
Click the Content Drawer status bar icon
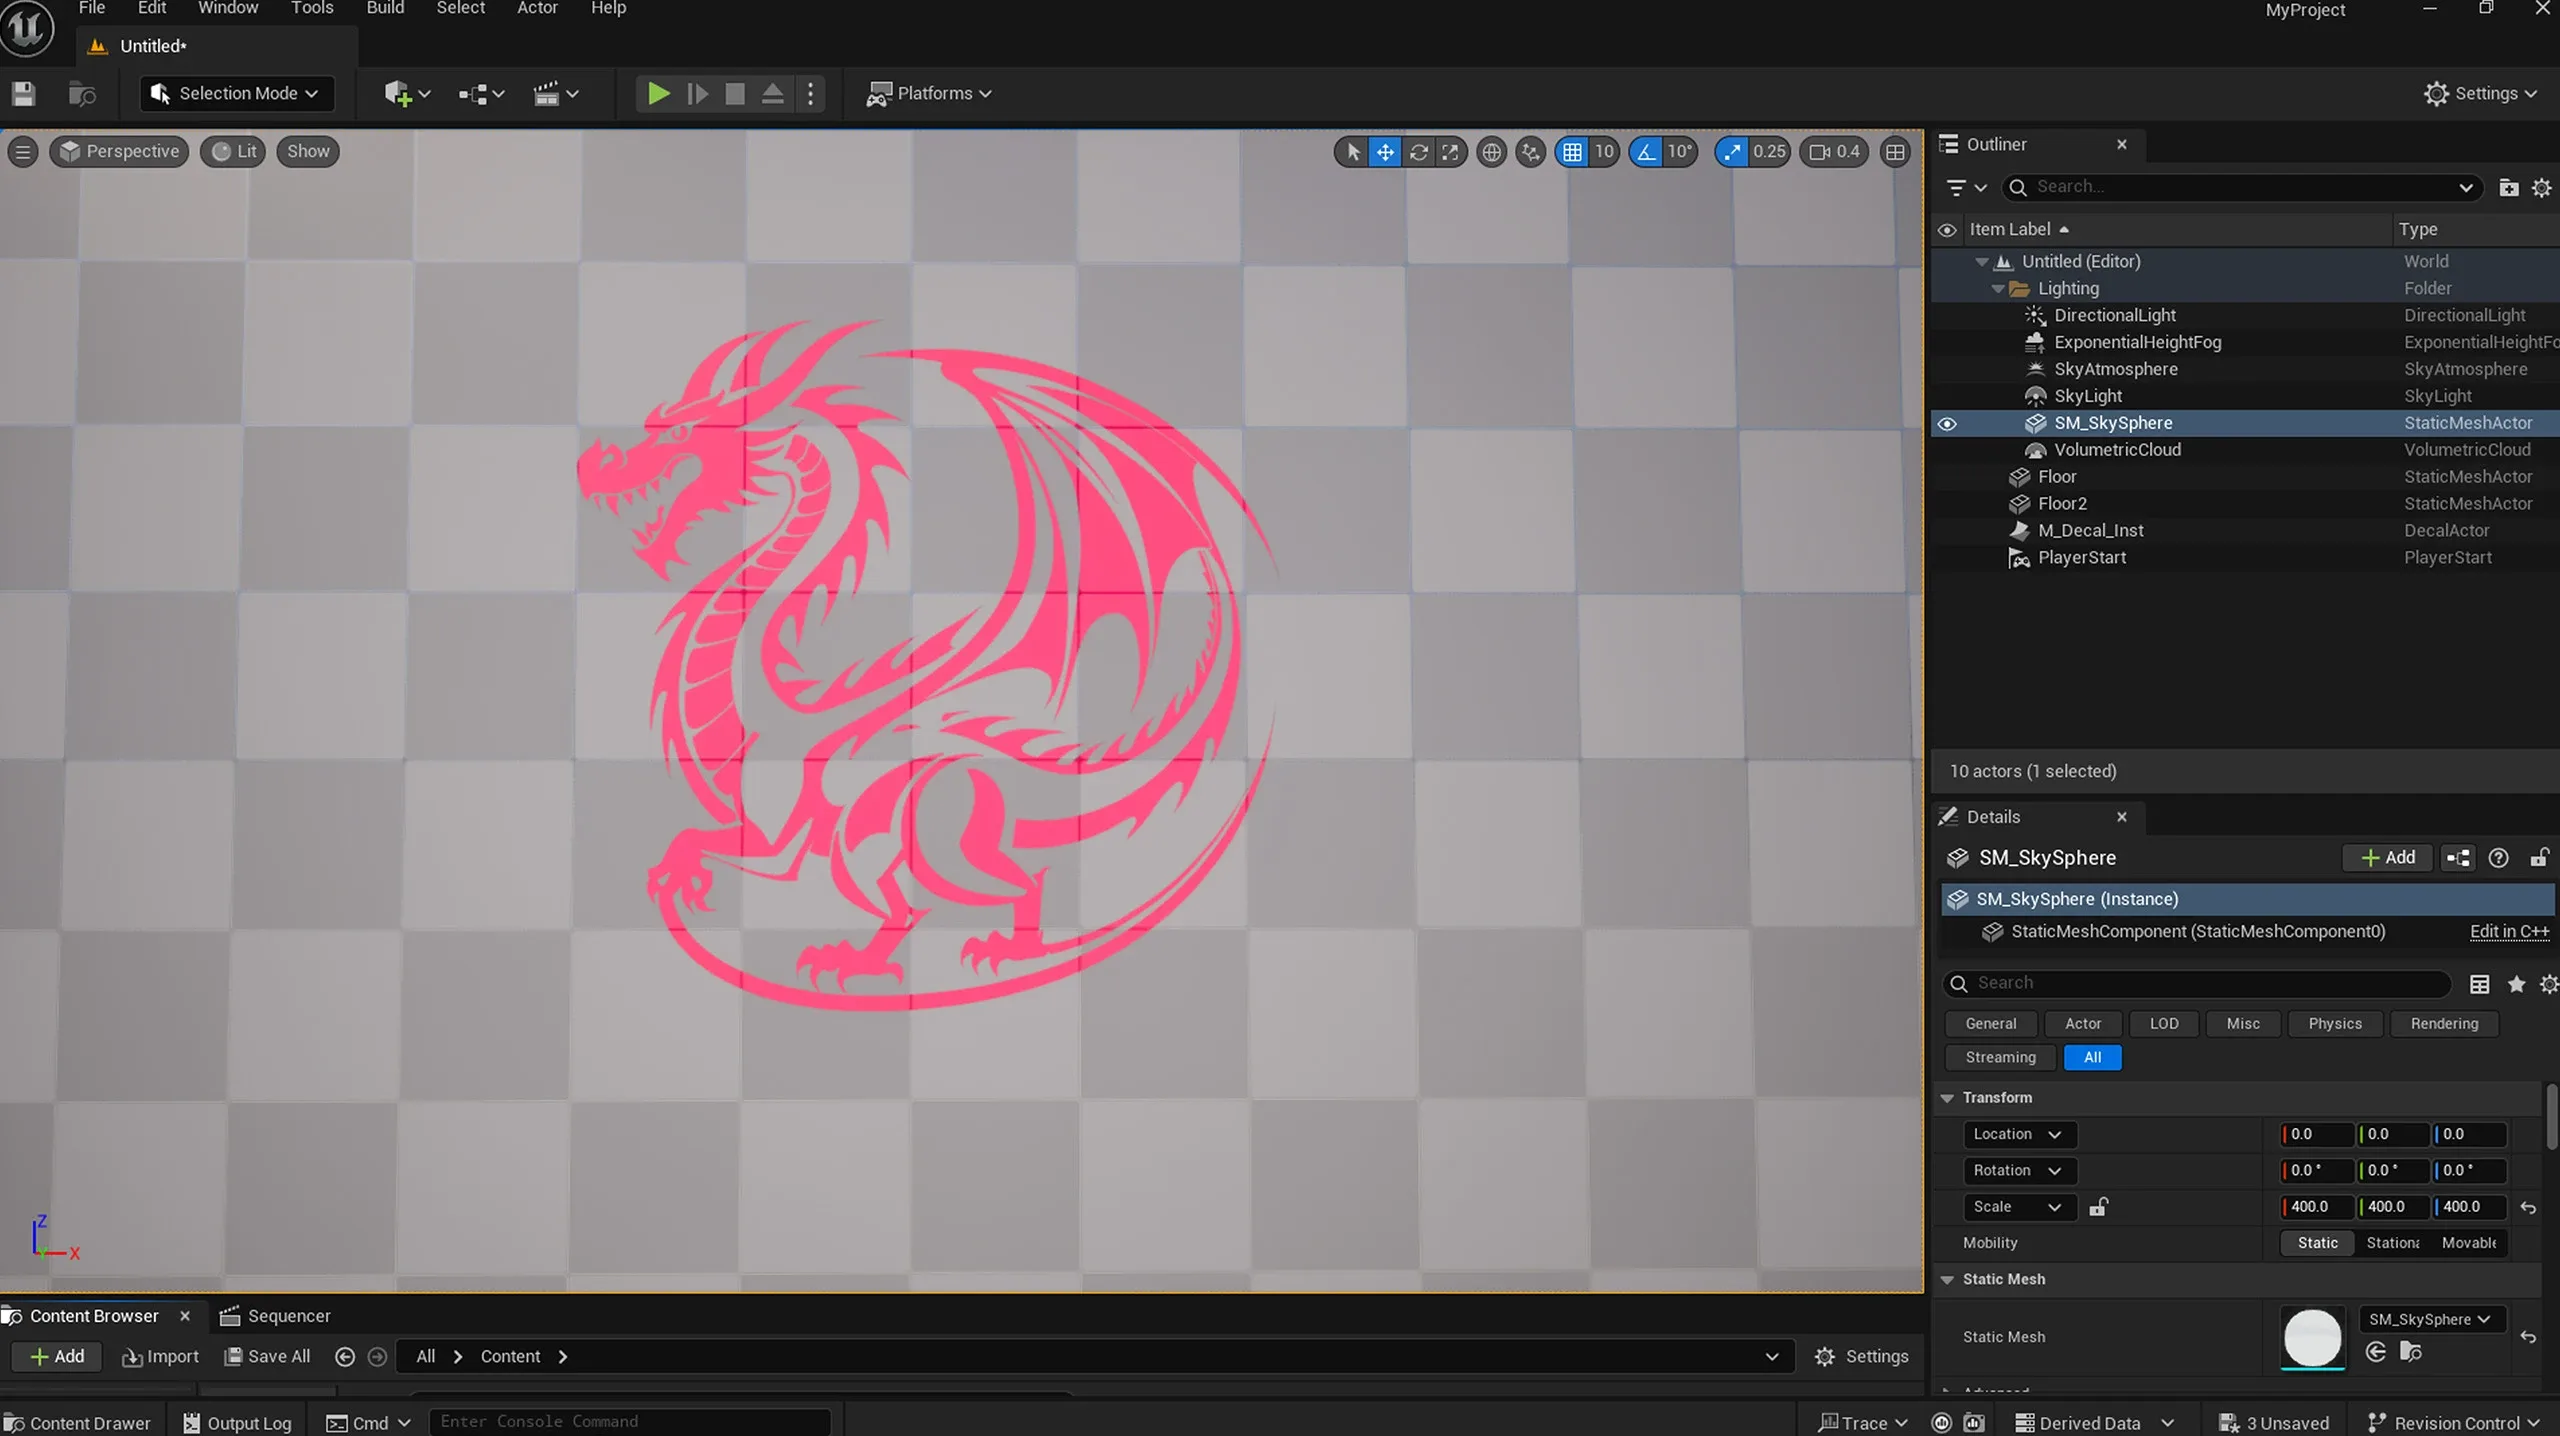[78, 1421]
